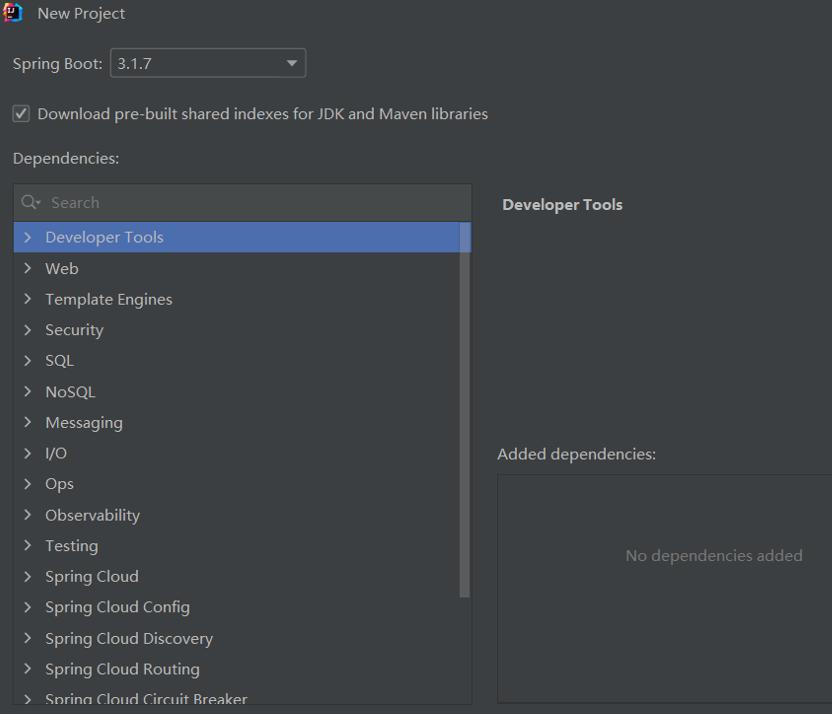Expand the Web dependencies chevron
The height and width of the screenshot is (714, 832).
coord(28,268)
